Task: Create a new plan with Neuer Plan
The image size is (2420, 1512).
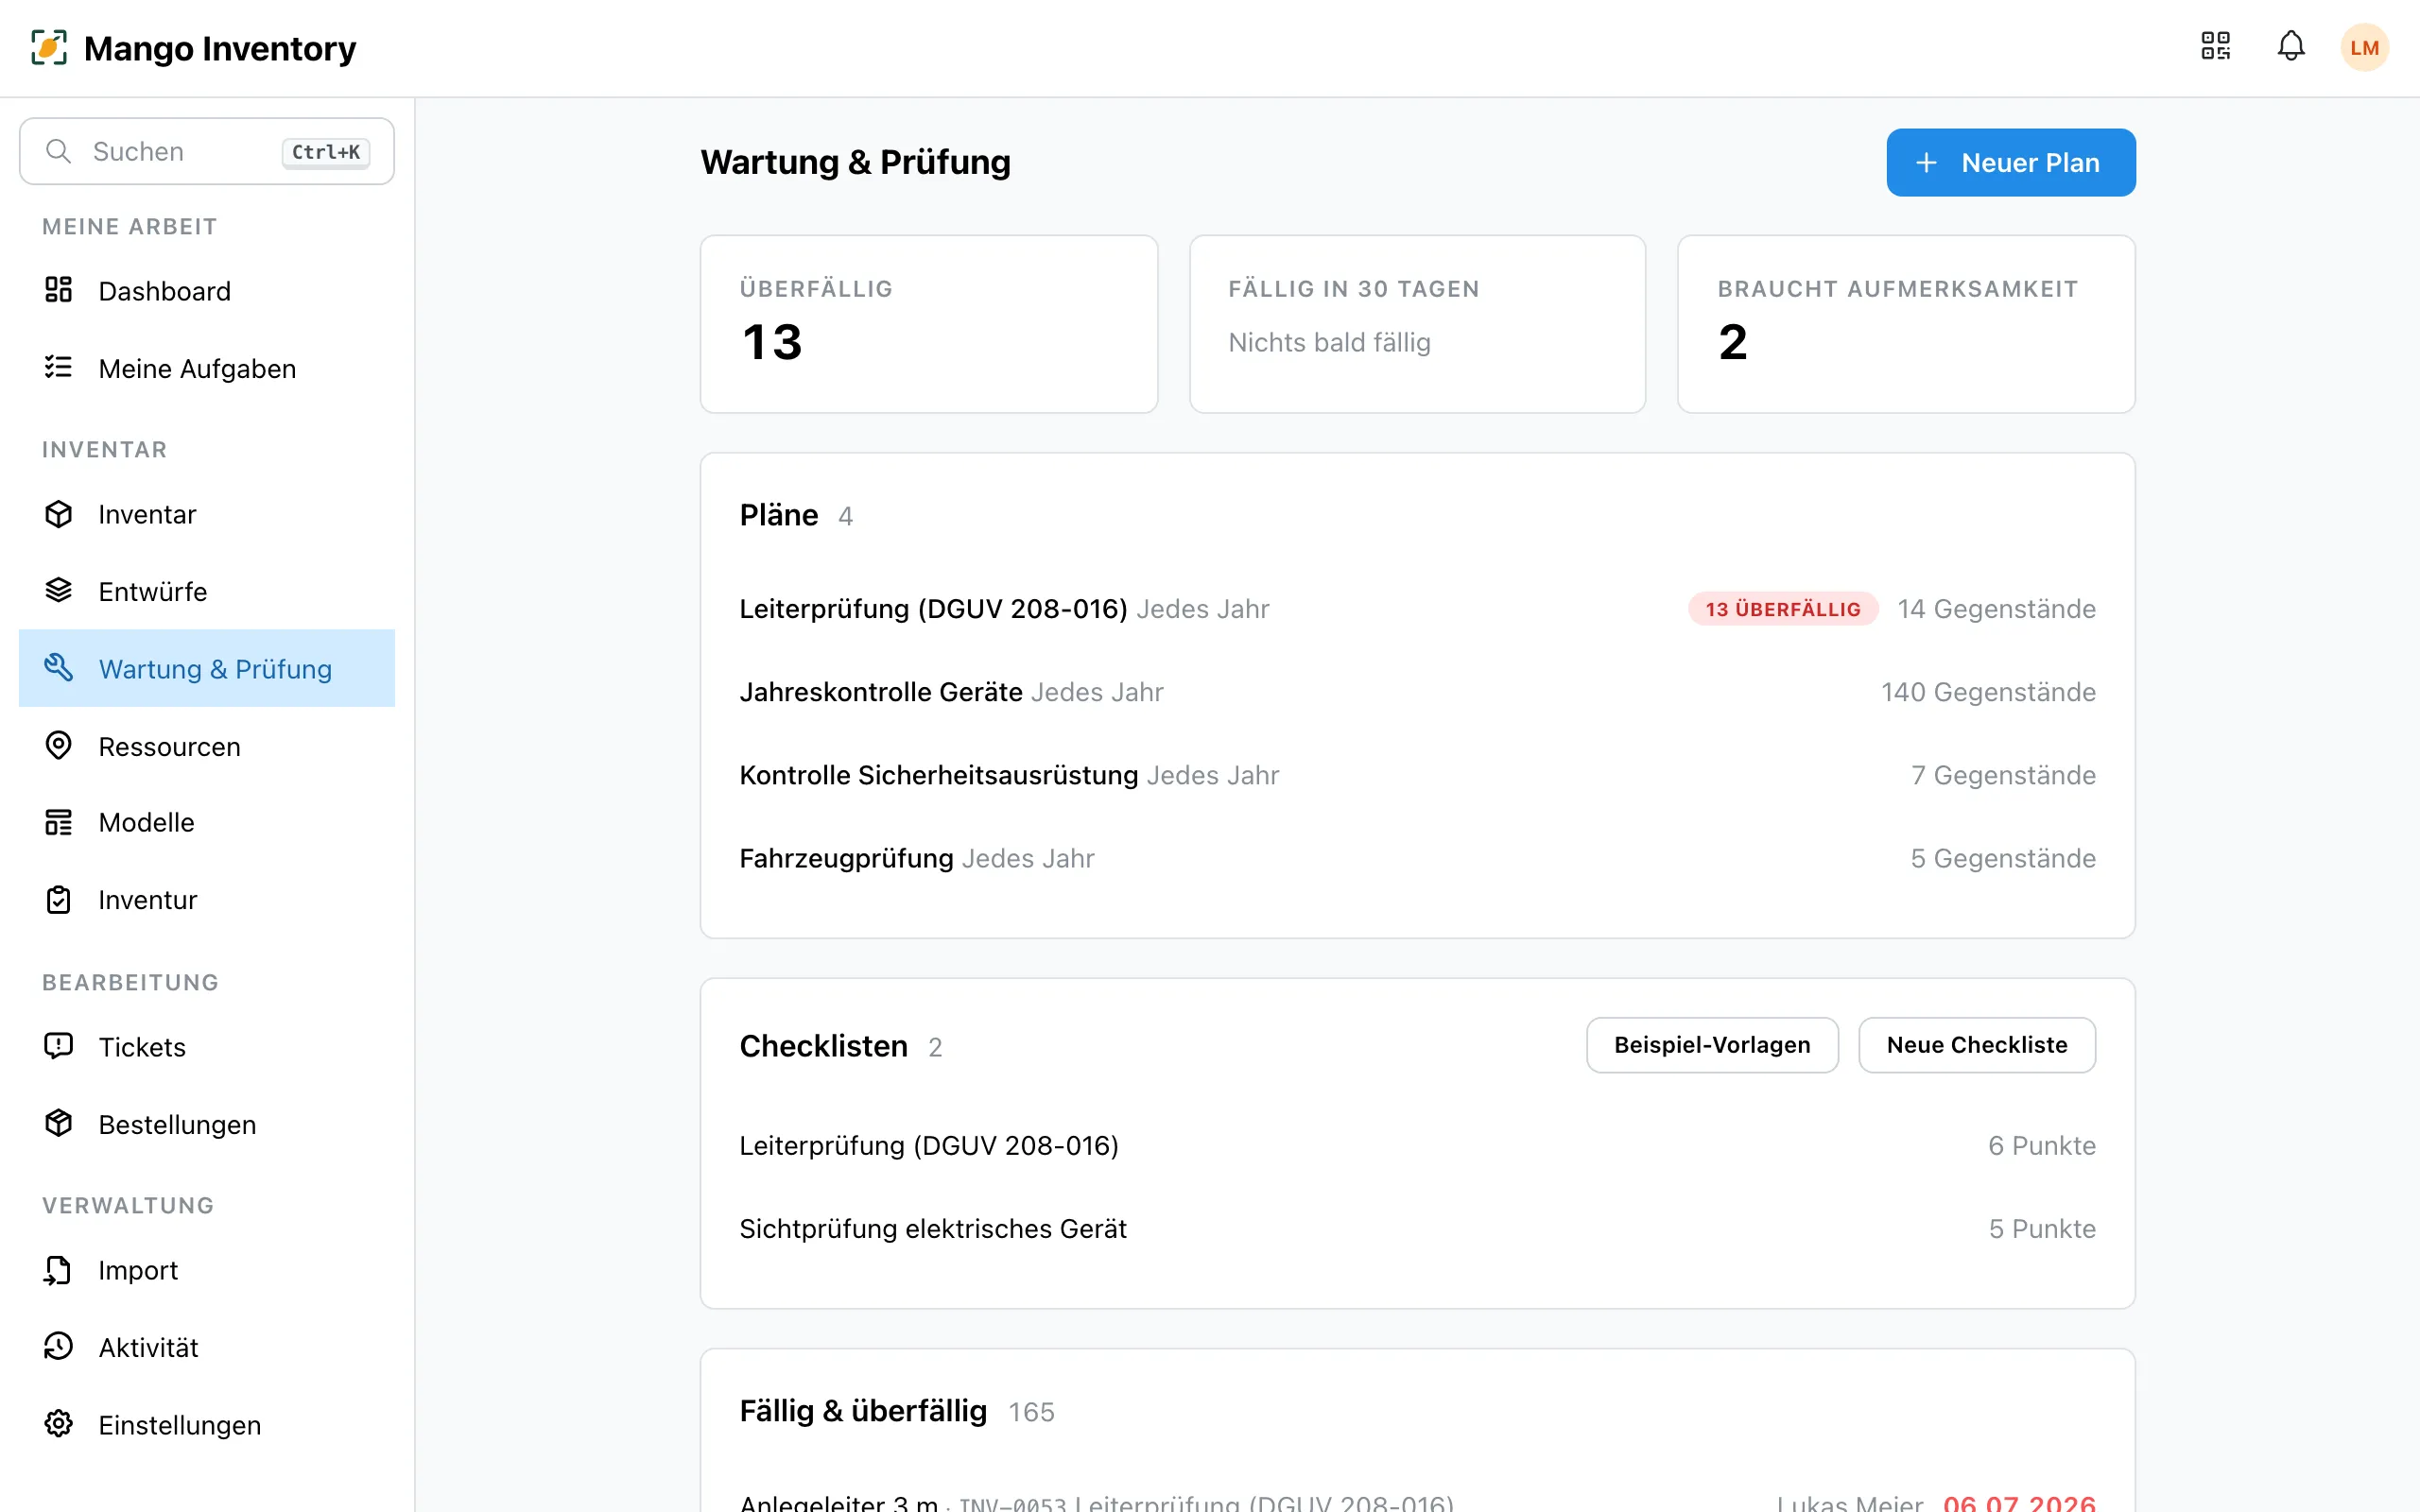Action: tap(2011, 163)
